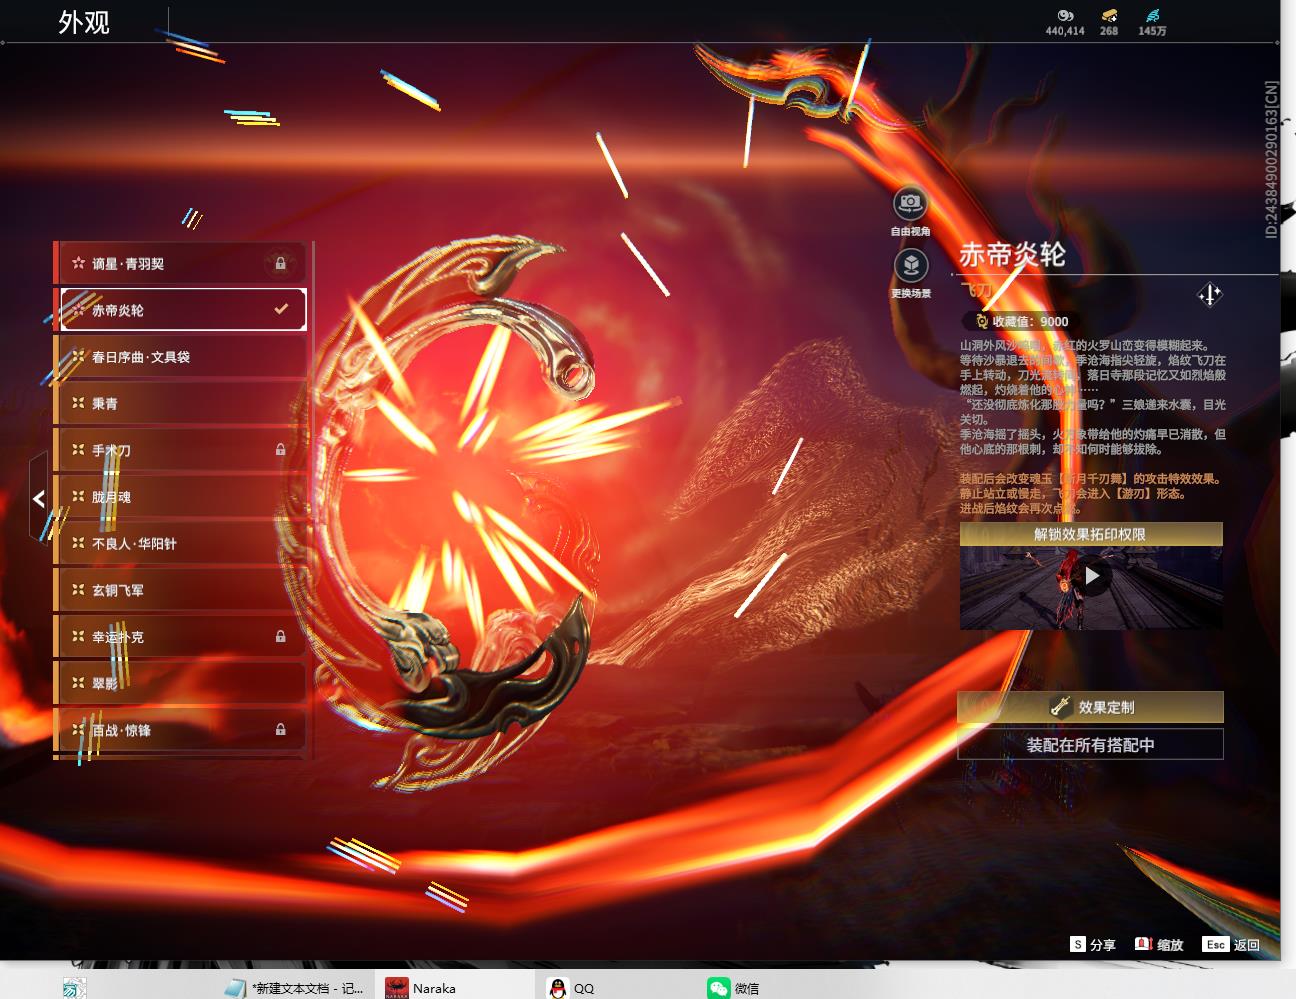Click the silver currency icon showing 440,414
1296x999 pixels.
click(x=1065, y=16)
